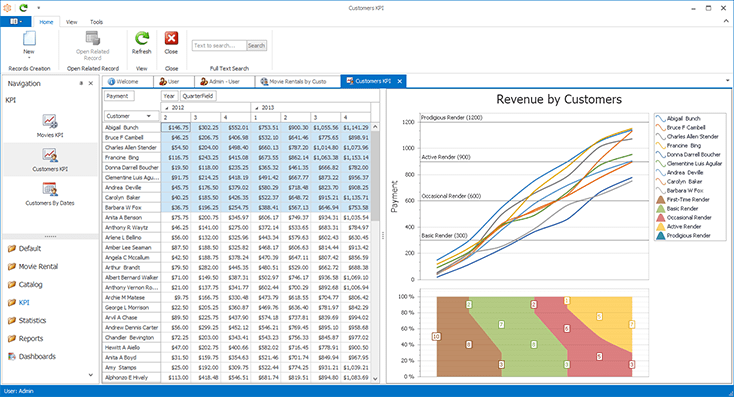734x397 pixels.
Task: Select the Arthur Brandt row header
Action: pos(132,267)
